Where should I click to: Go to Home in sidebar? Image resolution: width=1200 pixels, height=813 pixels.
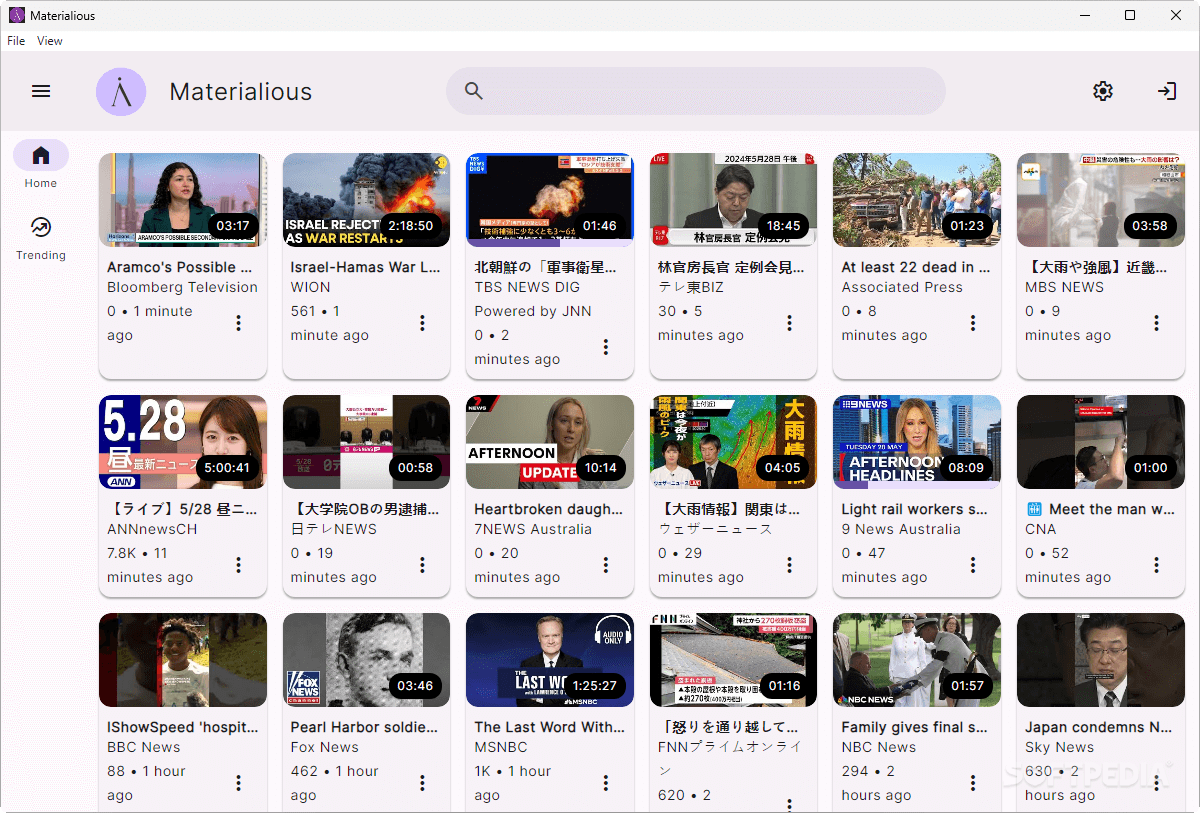(41, 165)
